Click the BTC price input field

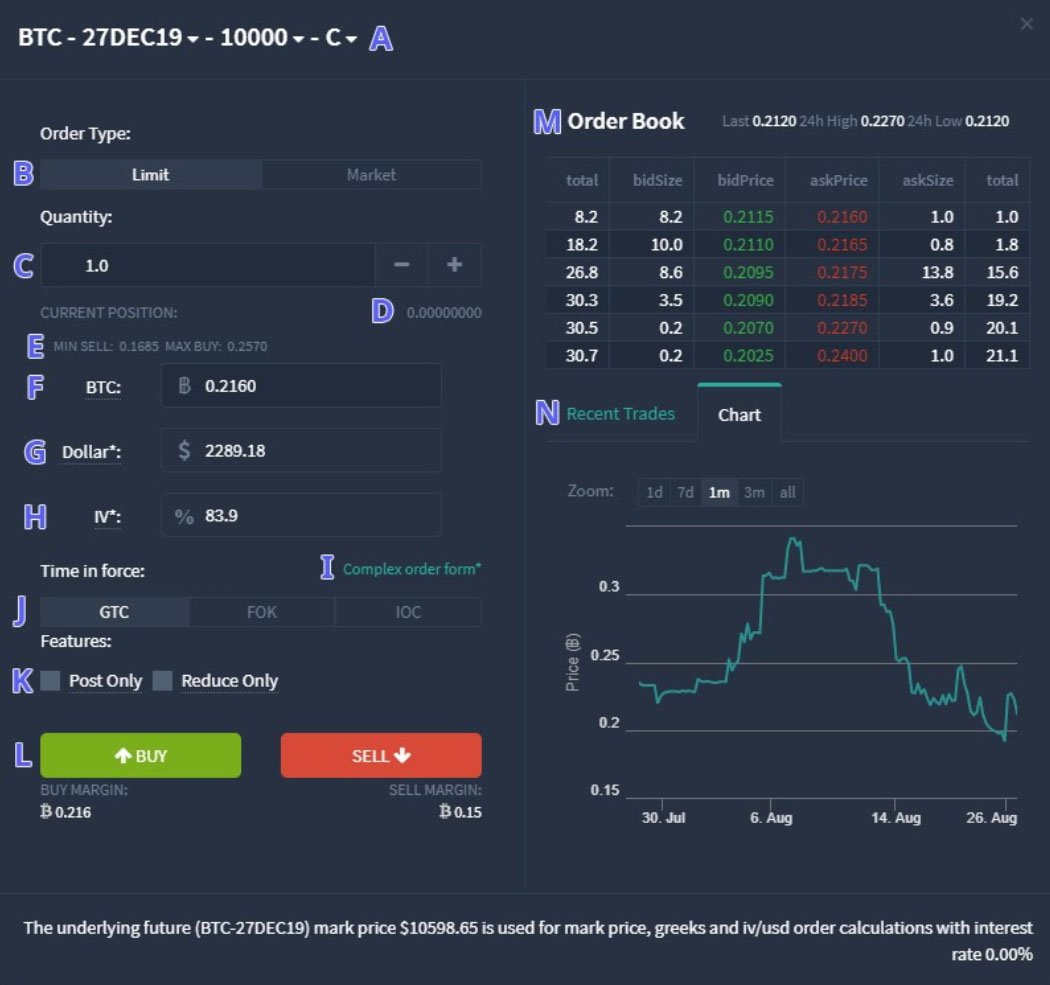point(301,386)
